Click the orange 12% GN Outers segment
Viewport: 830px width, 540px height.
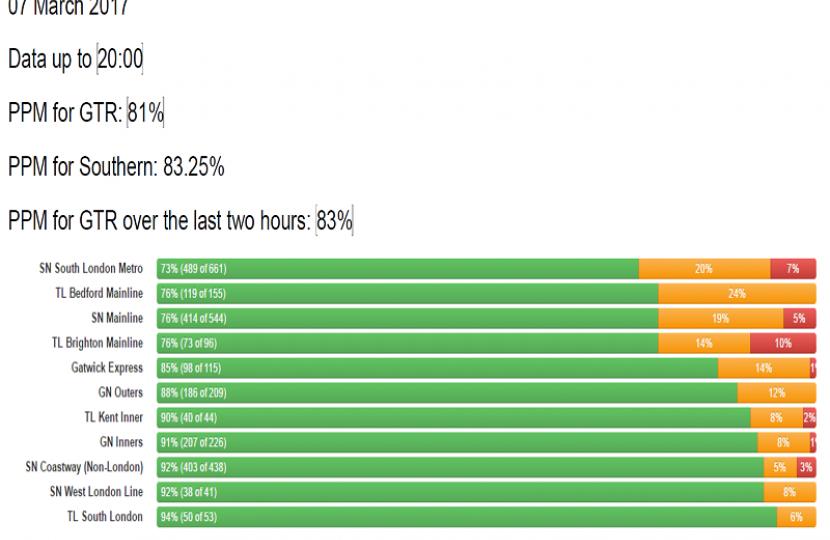pos(776,393)
